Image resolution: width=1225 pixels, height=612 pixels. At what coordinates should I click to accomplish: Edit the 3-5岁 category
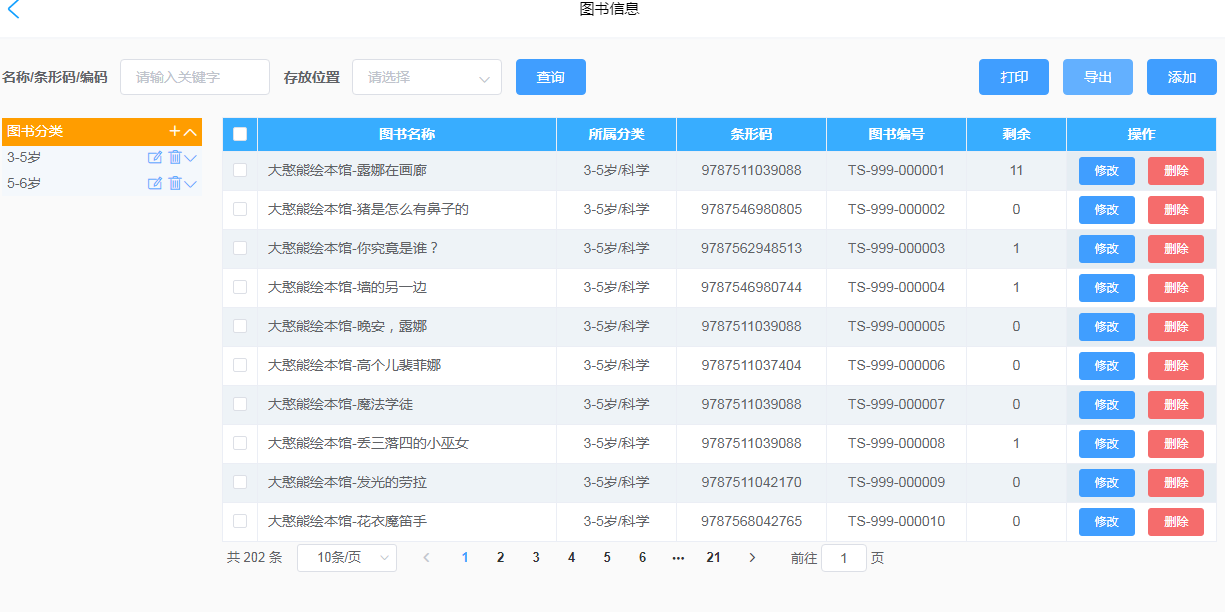(155, 157)
